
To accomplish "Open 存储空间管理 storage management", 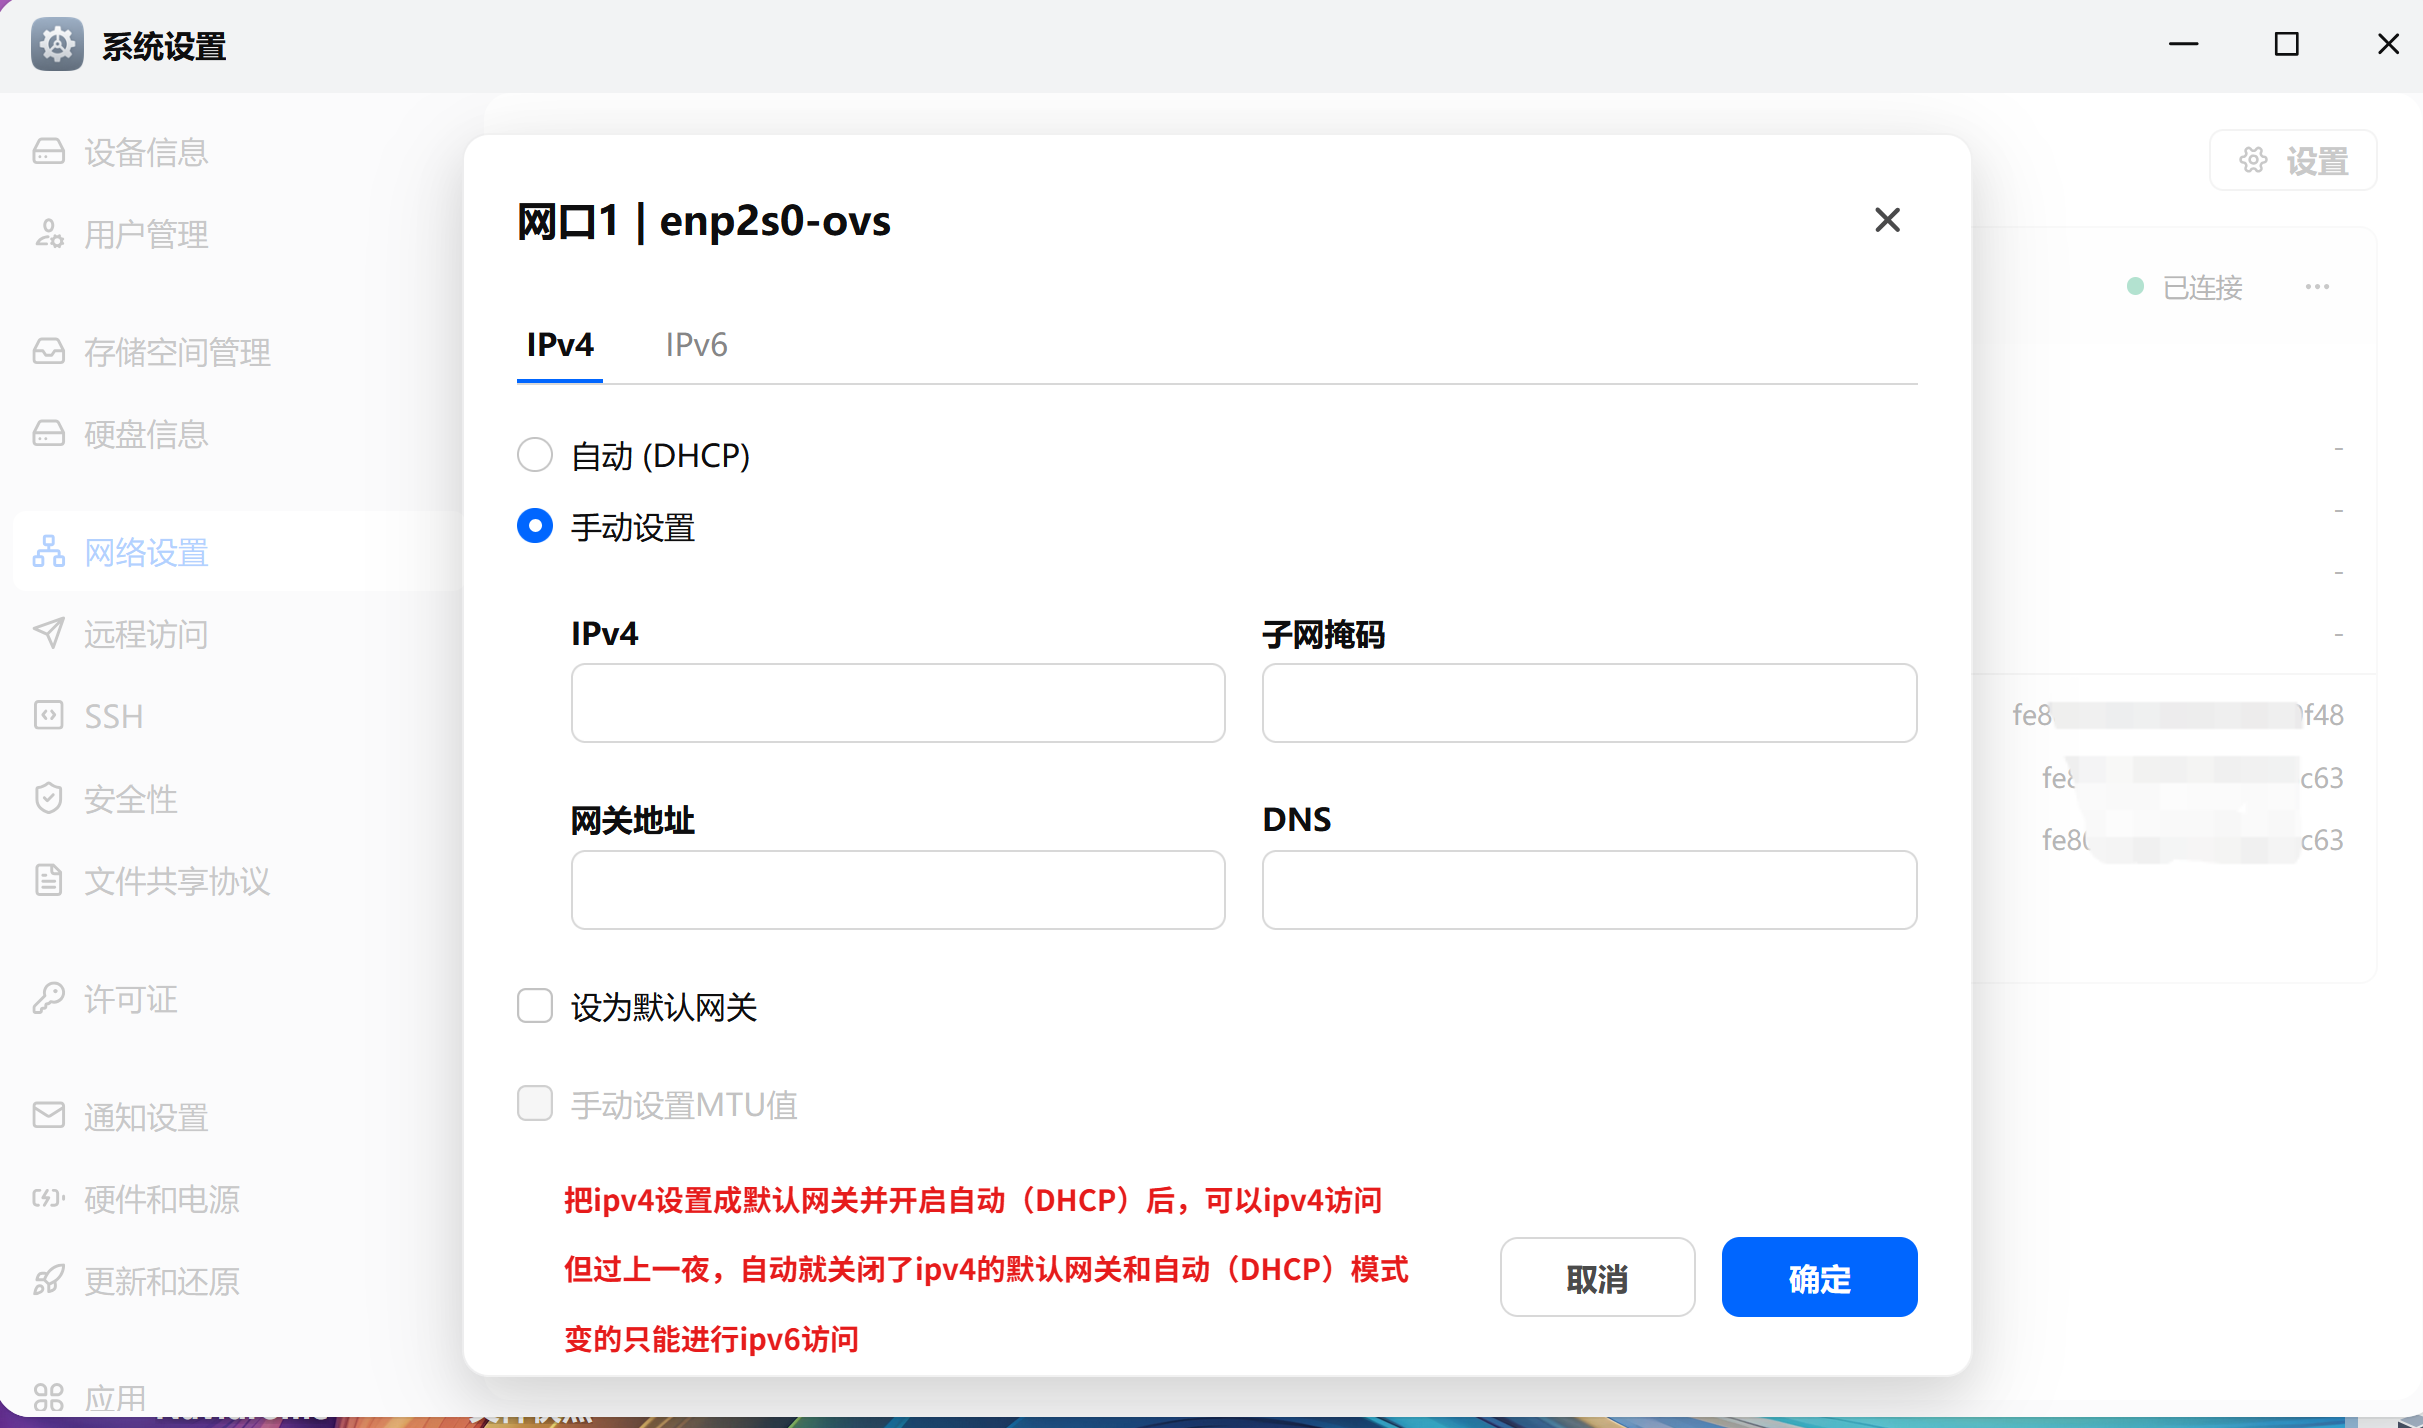I will point(176,351).
